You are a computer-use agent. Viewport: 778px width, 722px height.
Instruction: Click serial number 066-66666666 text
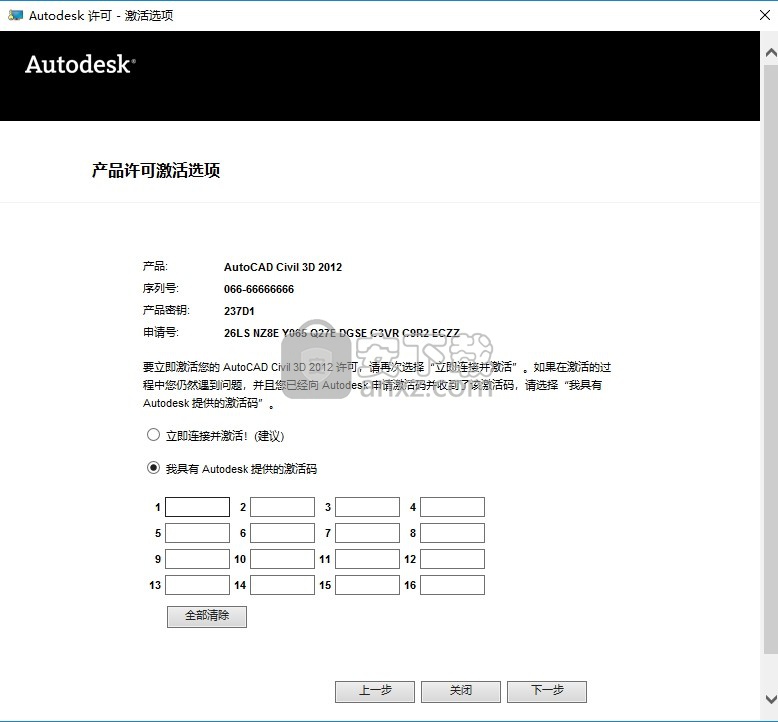click(259, 289)
